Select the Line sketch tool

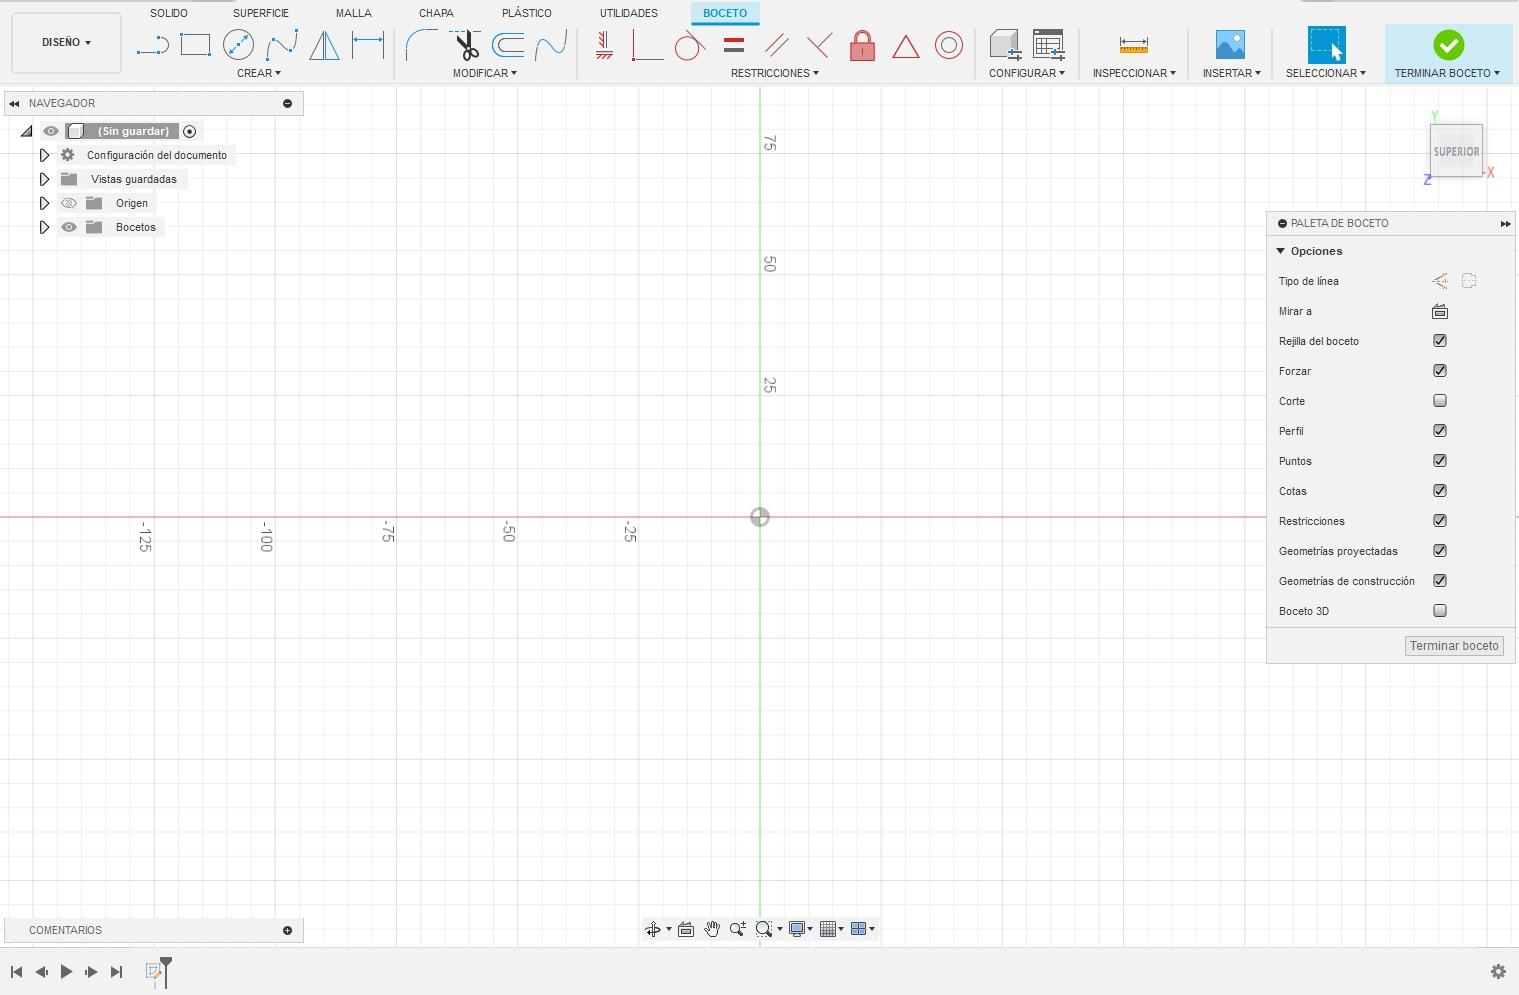[x=152, y=45]
